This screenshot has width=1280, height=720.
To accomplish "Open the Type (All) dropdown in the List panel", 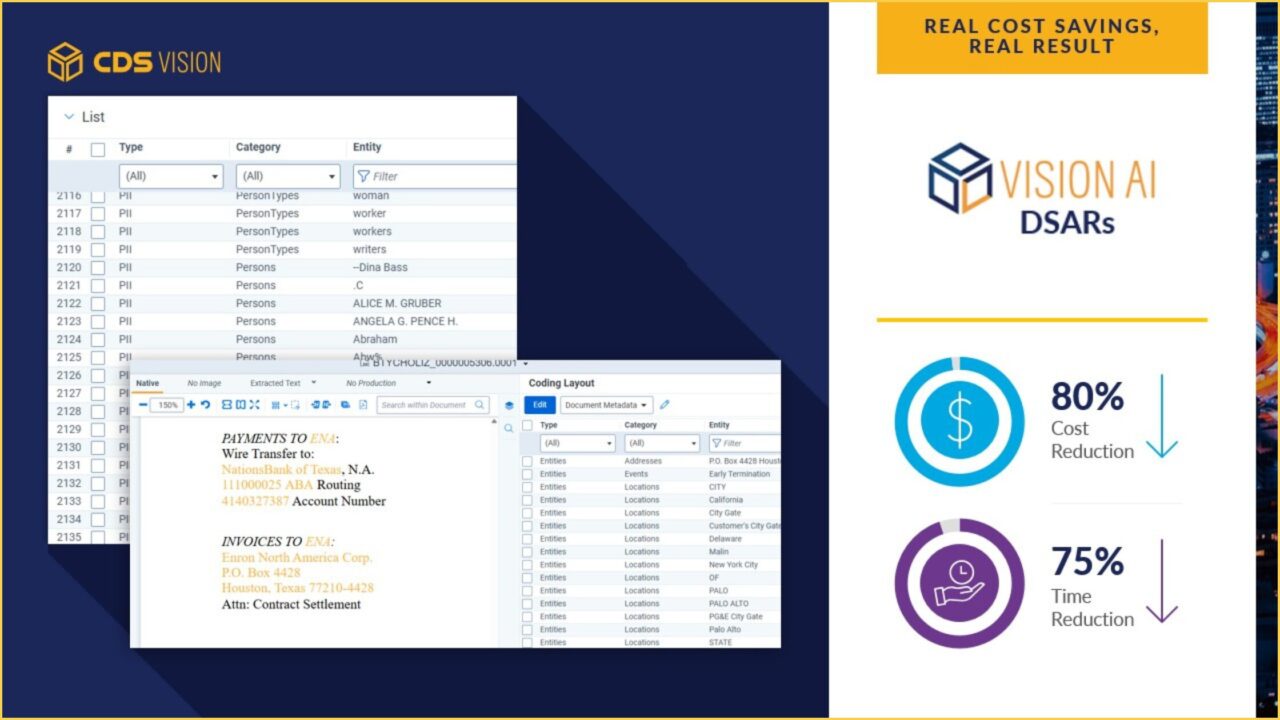I will click(x=170, y=176).
